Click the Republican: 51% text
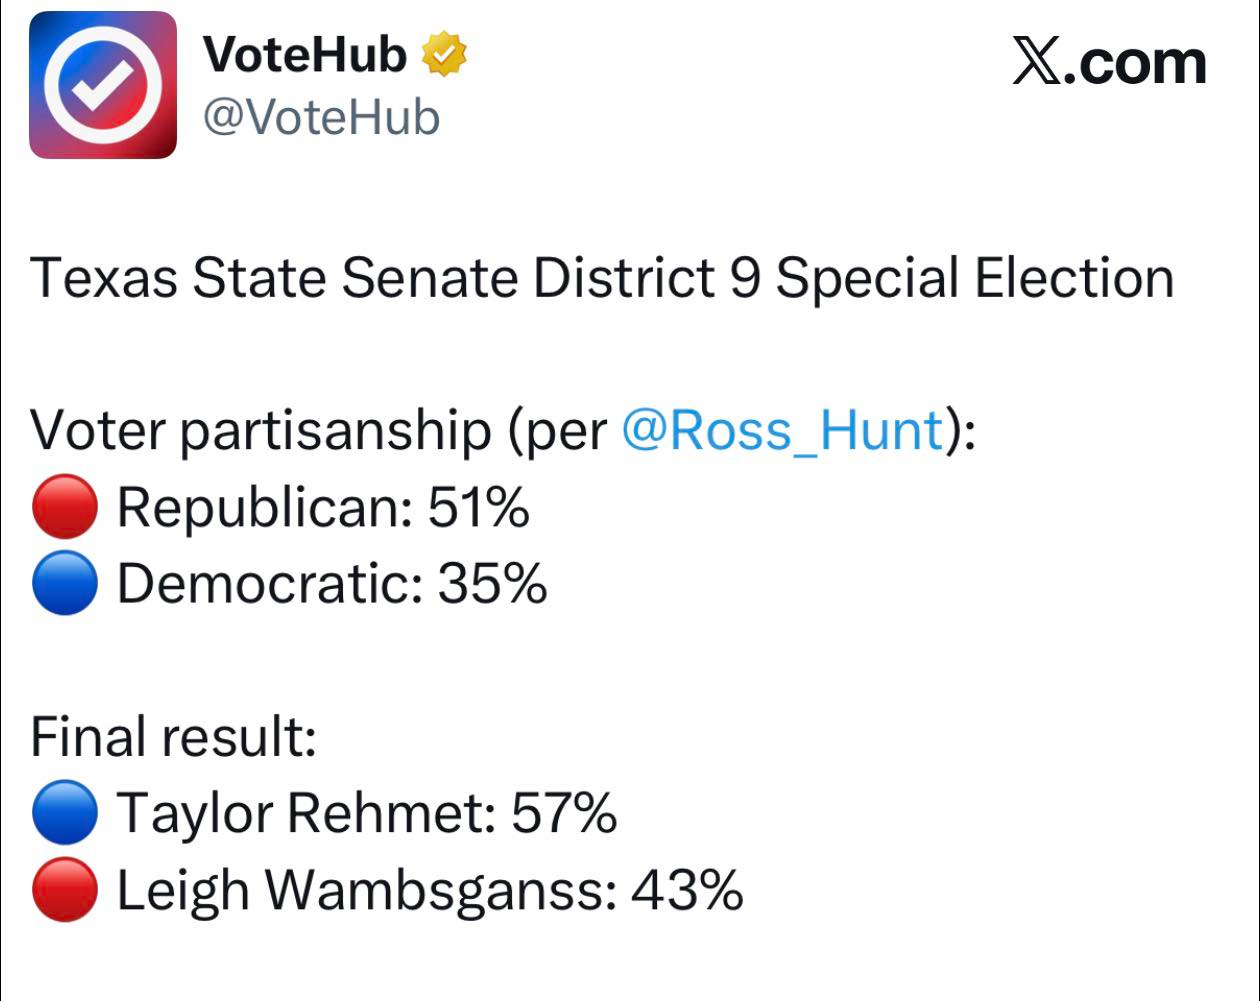 [322, 509]
